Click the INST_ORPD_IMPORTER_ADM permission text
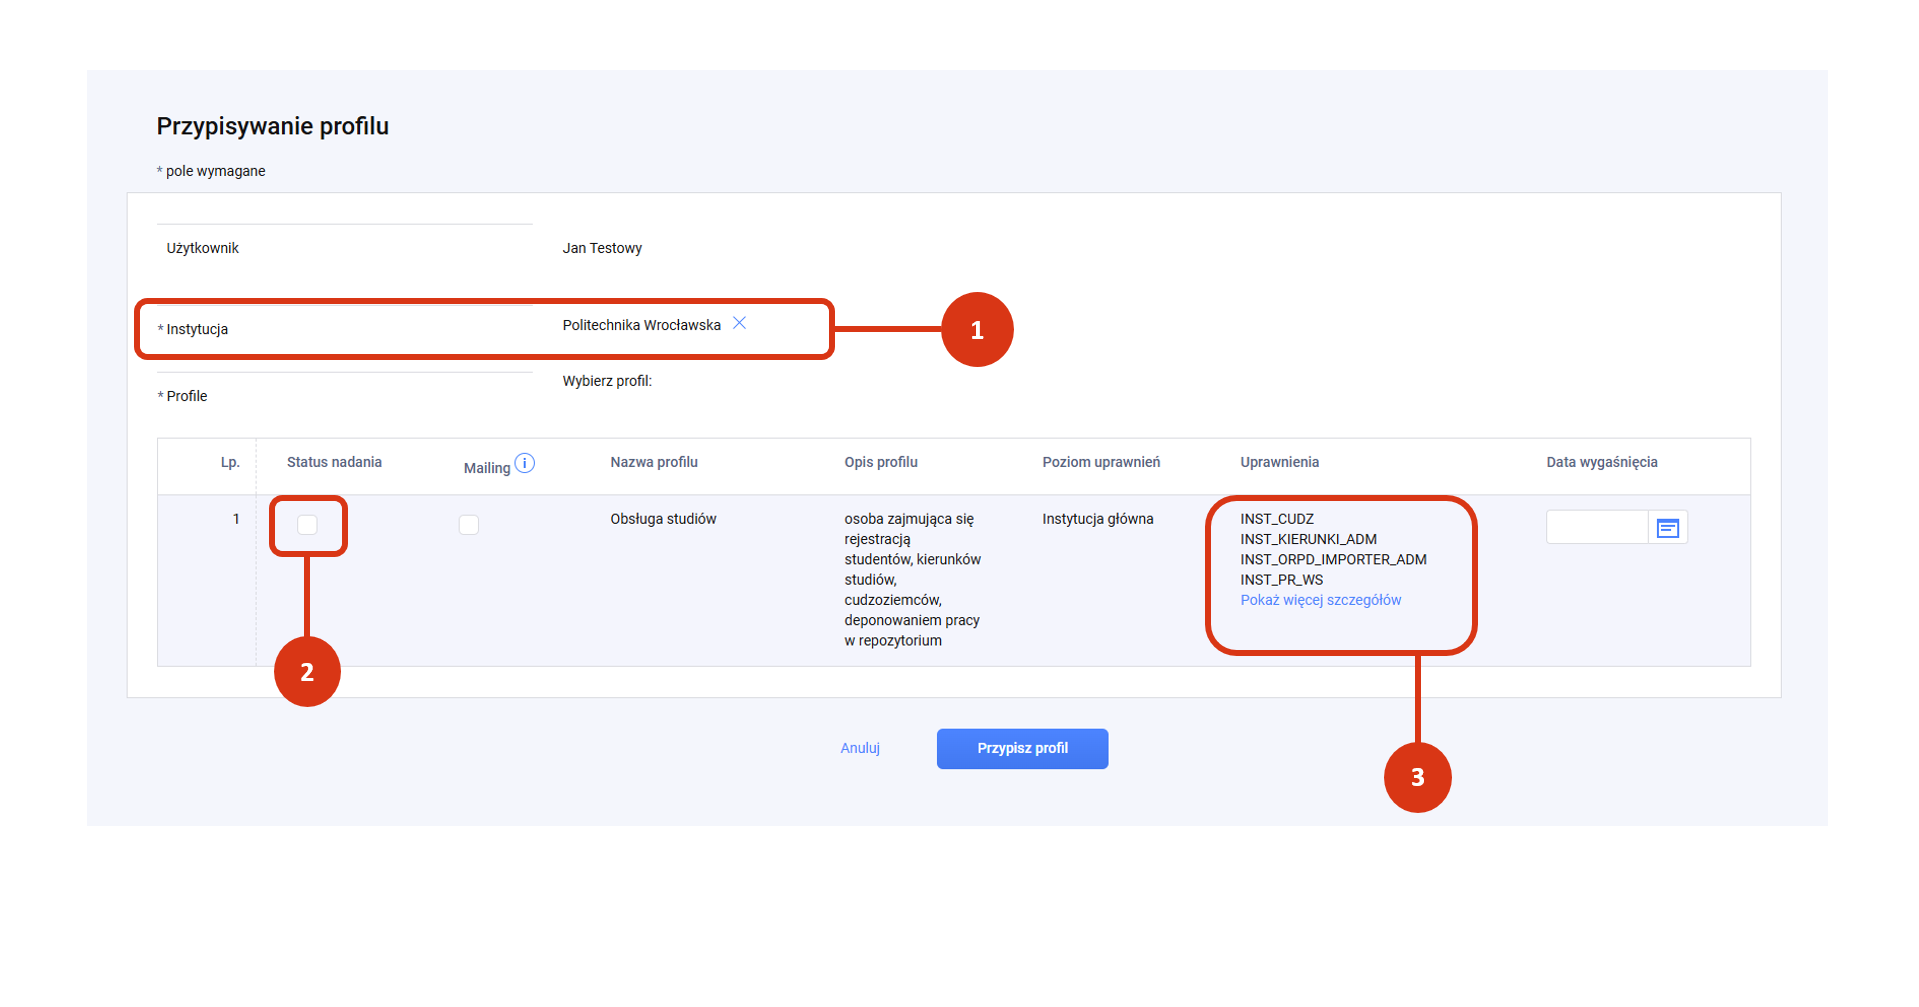 (1333, 559)
